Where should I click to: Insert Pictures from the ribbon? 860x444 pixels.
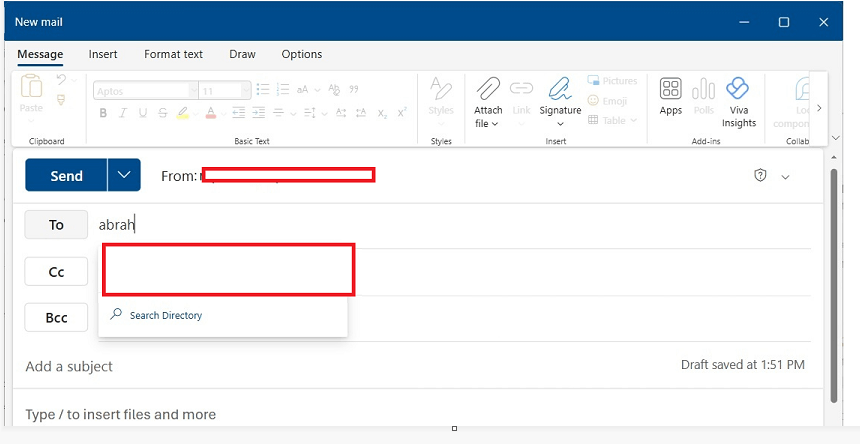612,81
